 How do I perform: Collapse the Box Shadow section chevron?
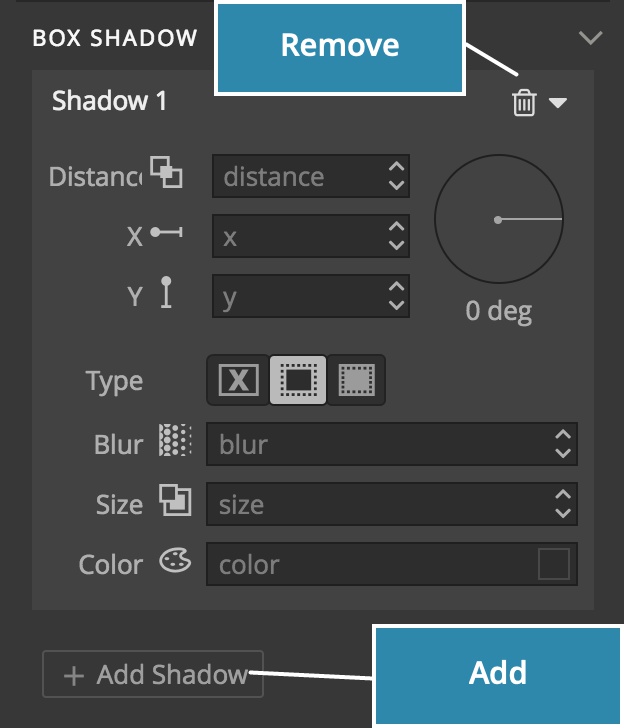(x=591, y=38)
